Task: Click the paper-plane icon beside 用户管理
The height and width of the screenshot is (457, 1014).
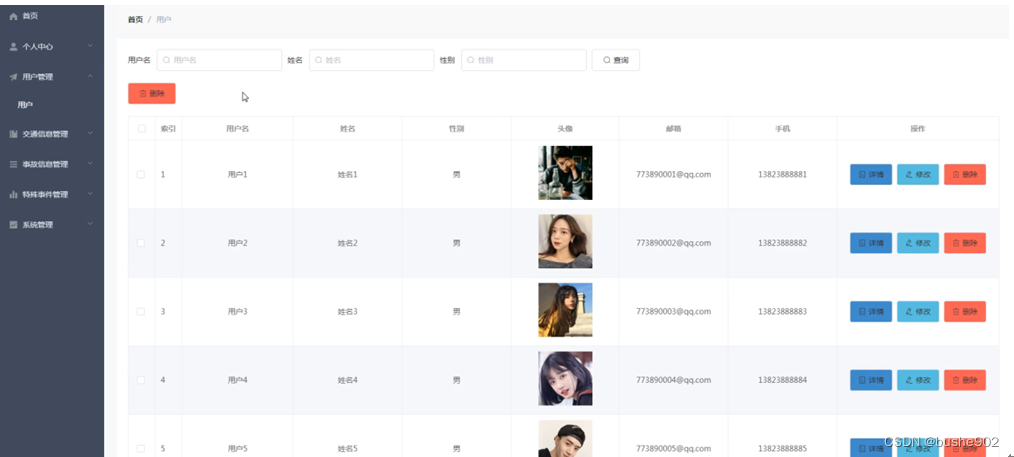Action: pos(13,77)
